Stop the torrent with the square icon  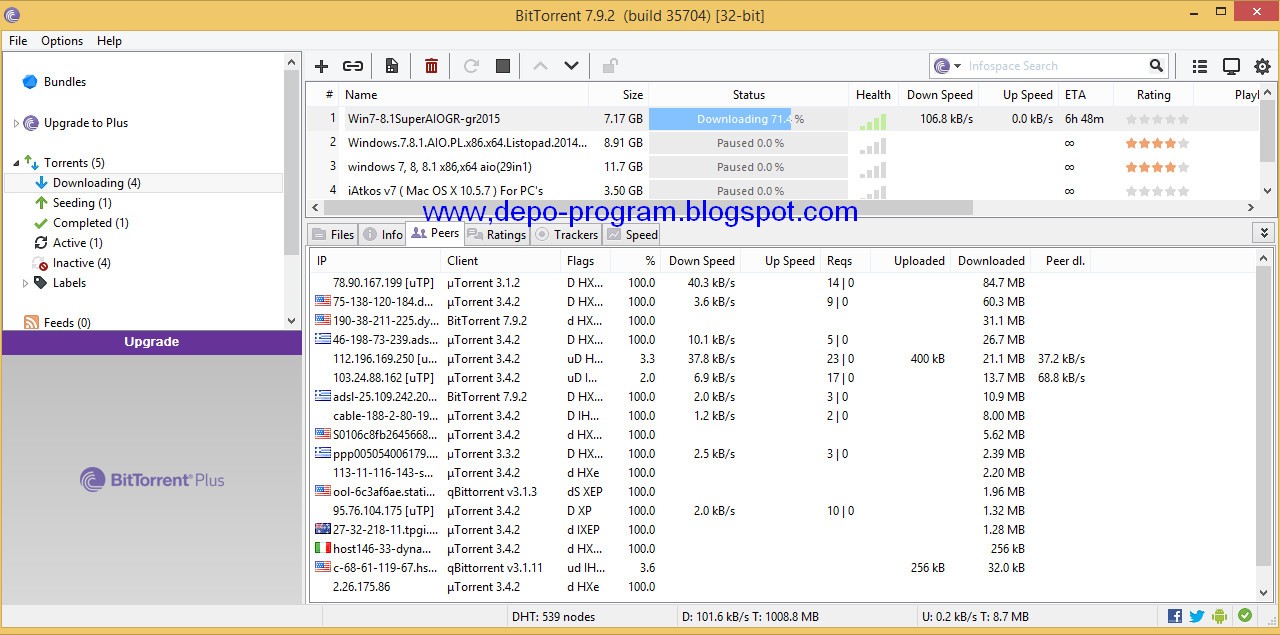[x=503, y=66]
